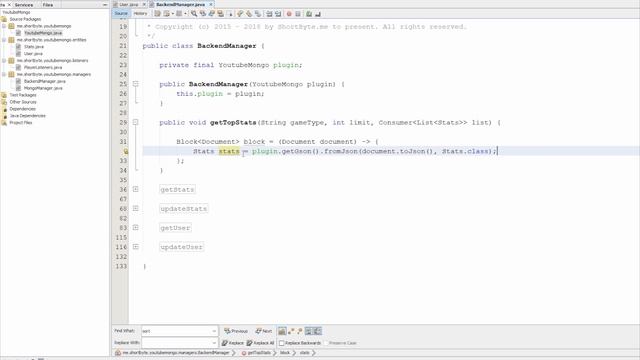Click the Find Previous Occurrence icon
The height and width of the screenshot is (360, 640).
pos(203,13)
